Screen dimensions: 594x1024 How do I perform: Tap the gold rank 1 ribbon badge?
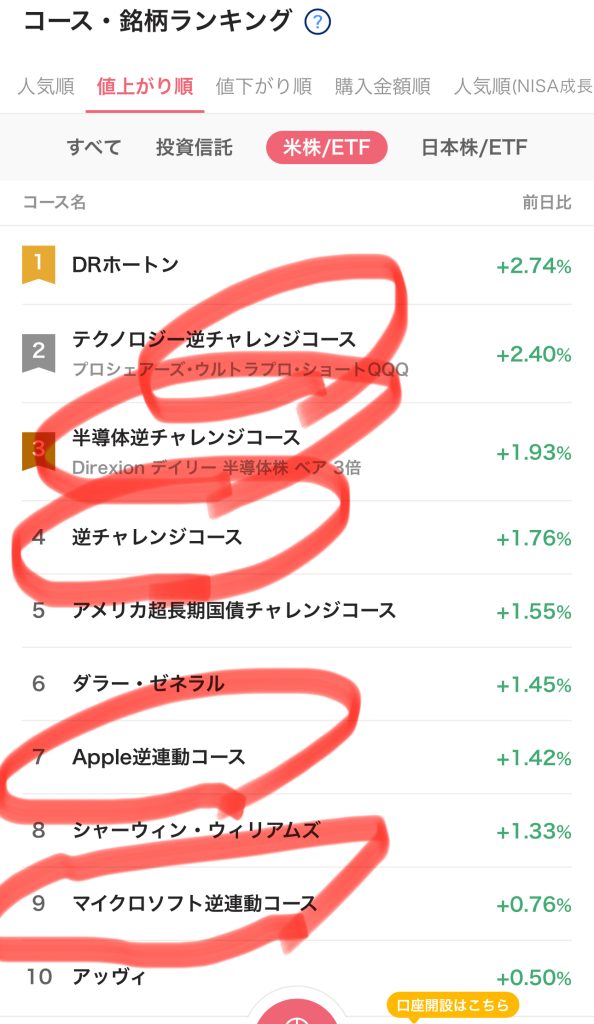click(39, 264)
